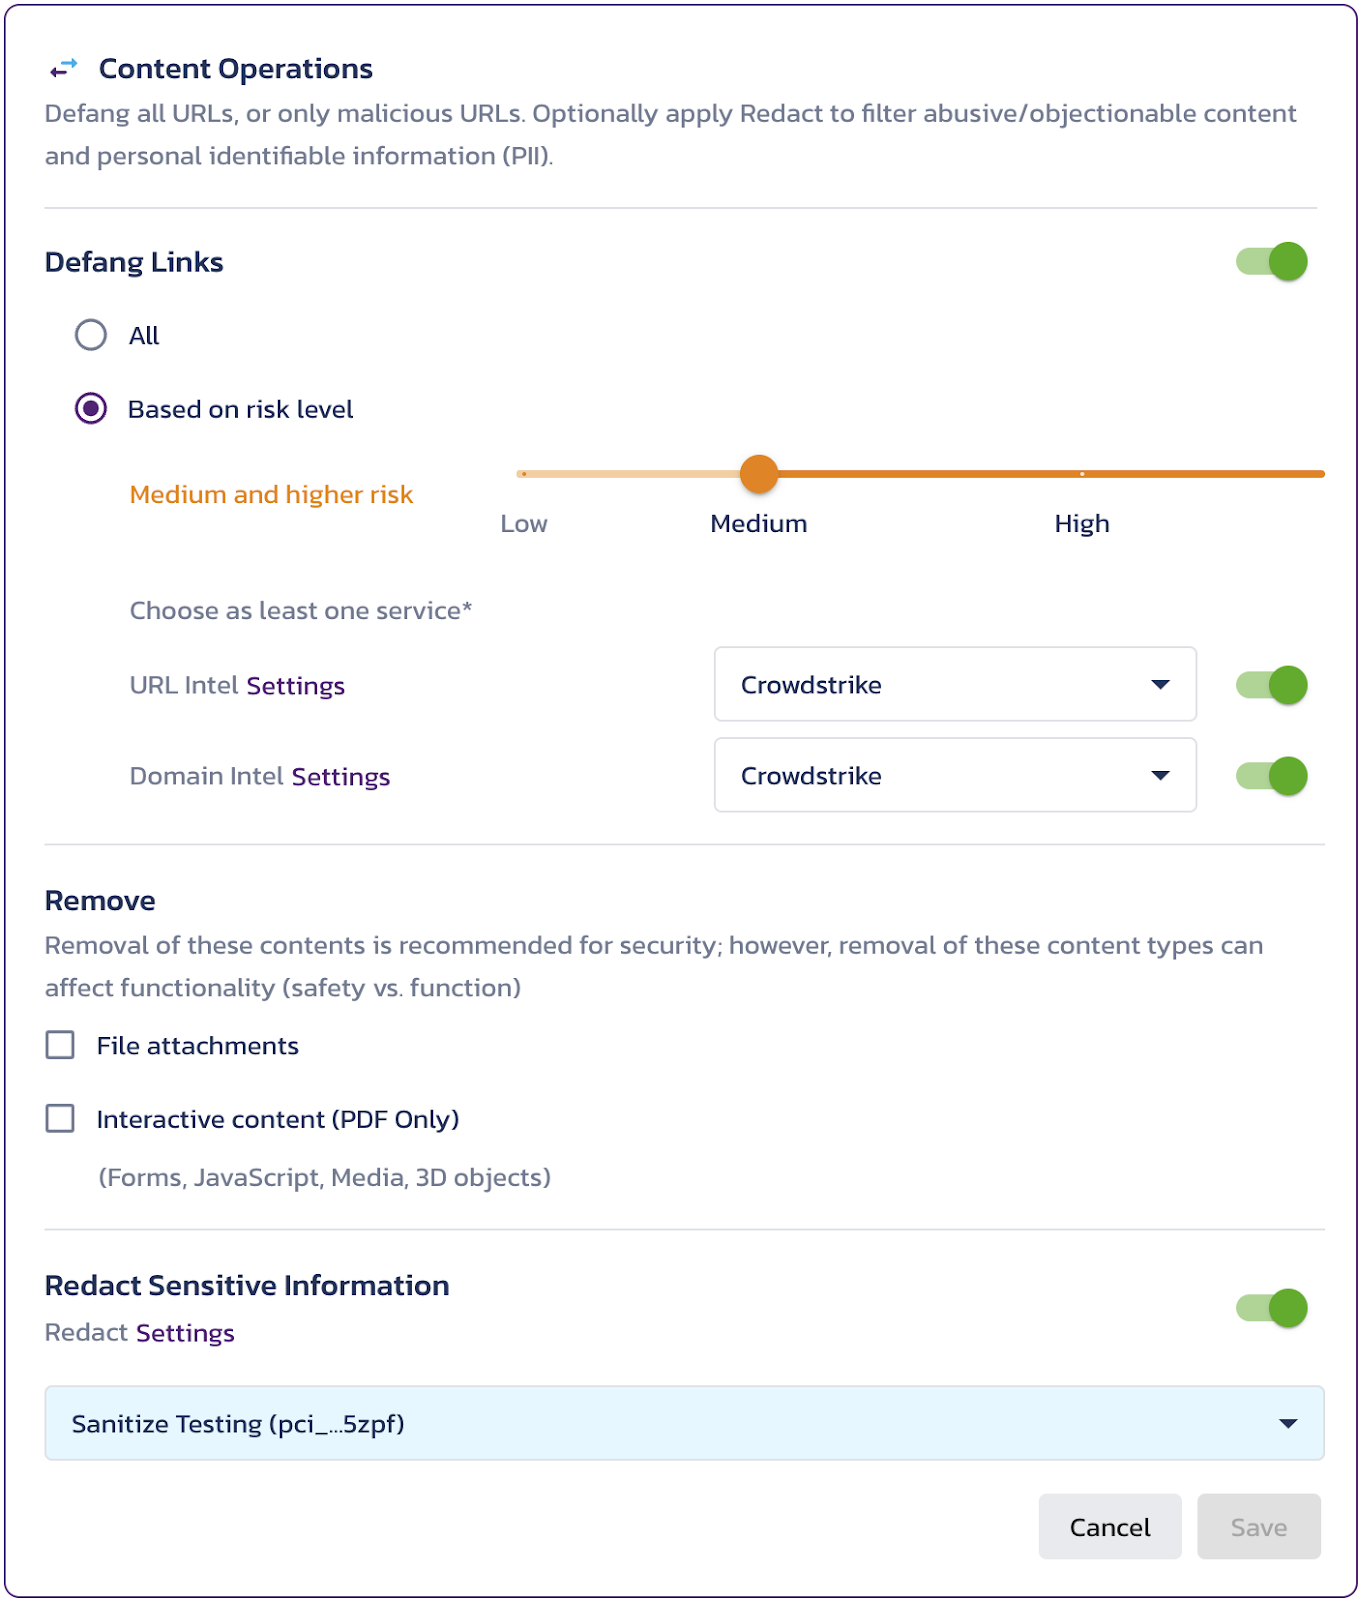
Task: Click the orange risk slider handle
Action: pos(759,474)
